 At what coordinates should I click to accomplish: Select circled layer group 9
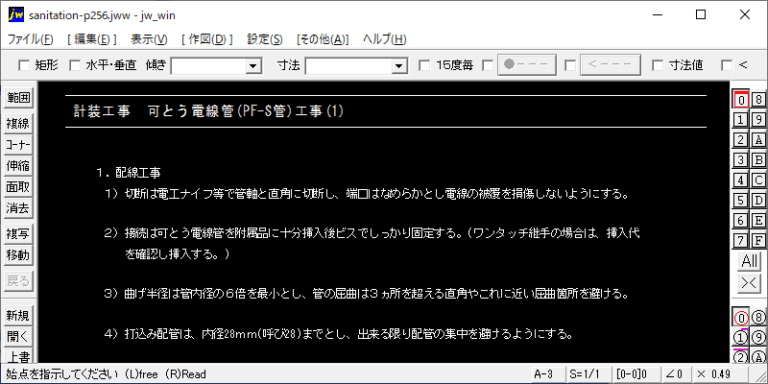click(759, 337)
